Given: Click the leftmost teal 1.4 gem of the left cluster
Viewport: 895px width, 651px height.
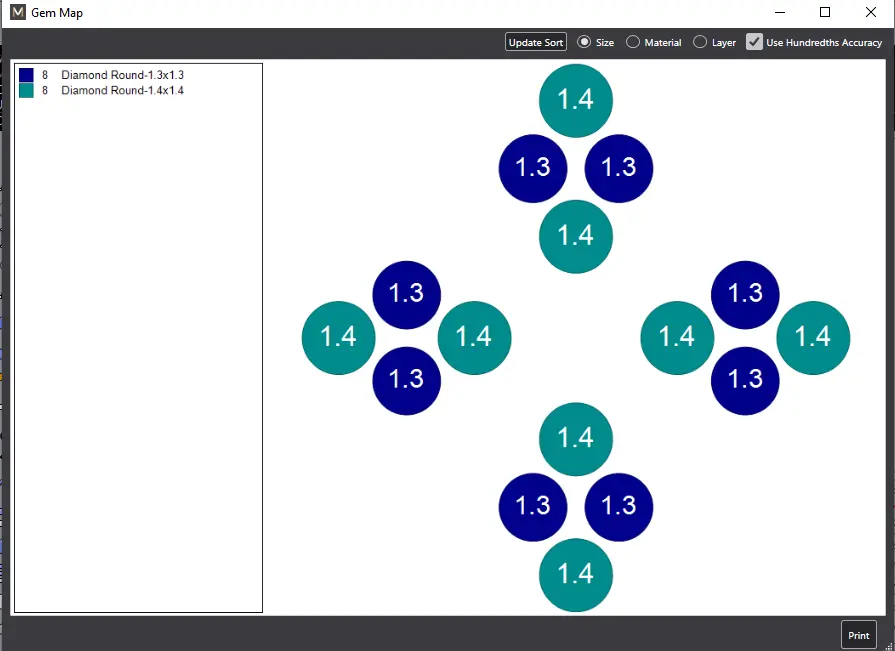Looking at the screenshot, I should pyautogui.click(x=339, y=338).
